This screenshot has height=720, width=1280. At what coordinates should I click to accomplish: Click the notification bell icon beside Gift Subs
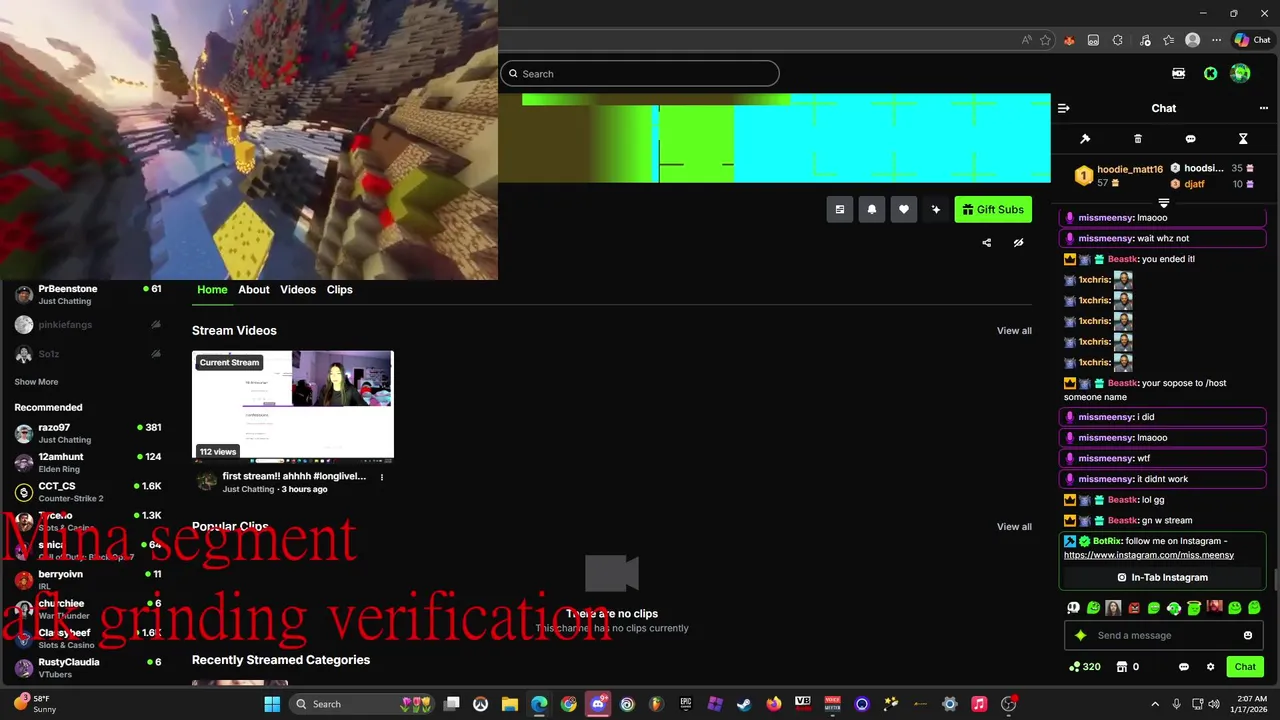(871, 209)
